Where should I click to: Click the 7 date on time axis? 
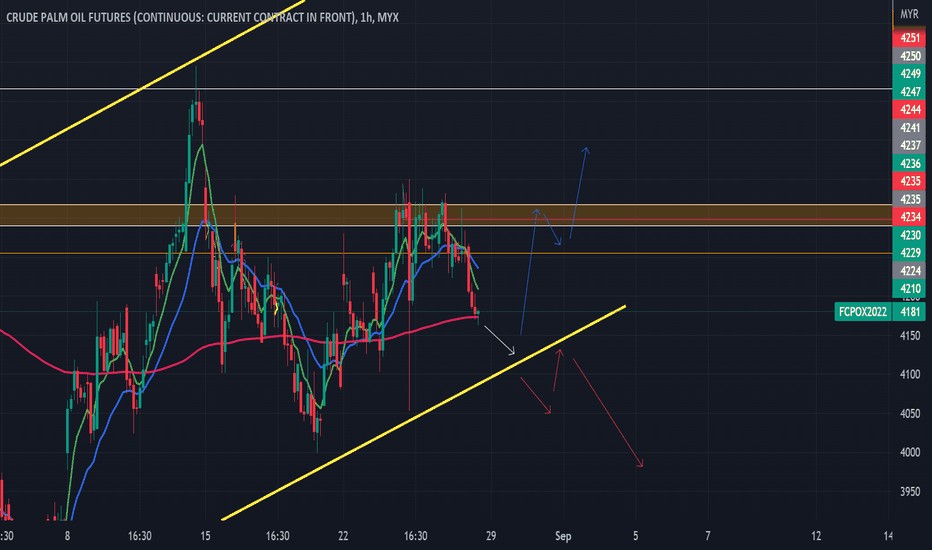(707, 536)
